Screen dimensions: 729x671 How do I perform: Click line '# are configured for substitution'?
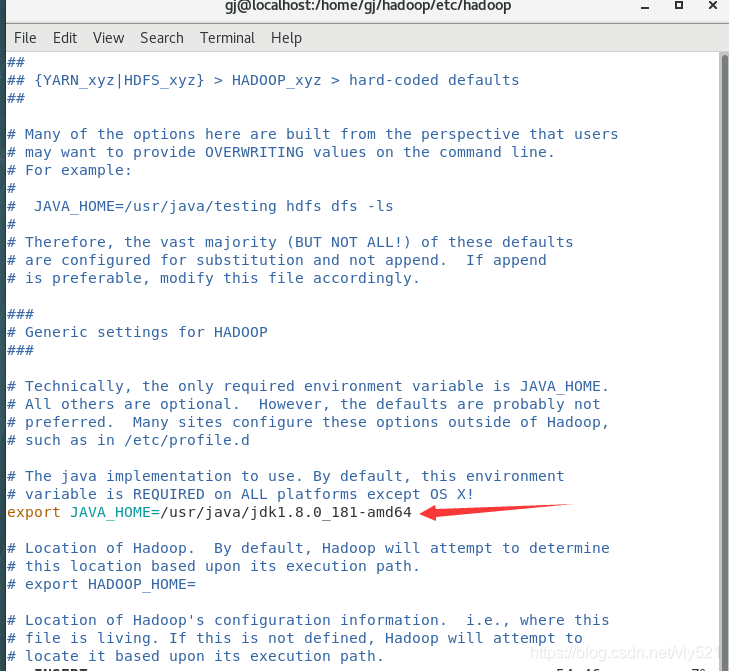click(x=277, y=260)
